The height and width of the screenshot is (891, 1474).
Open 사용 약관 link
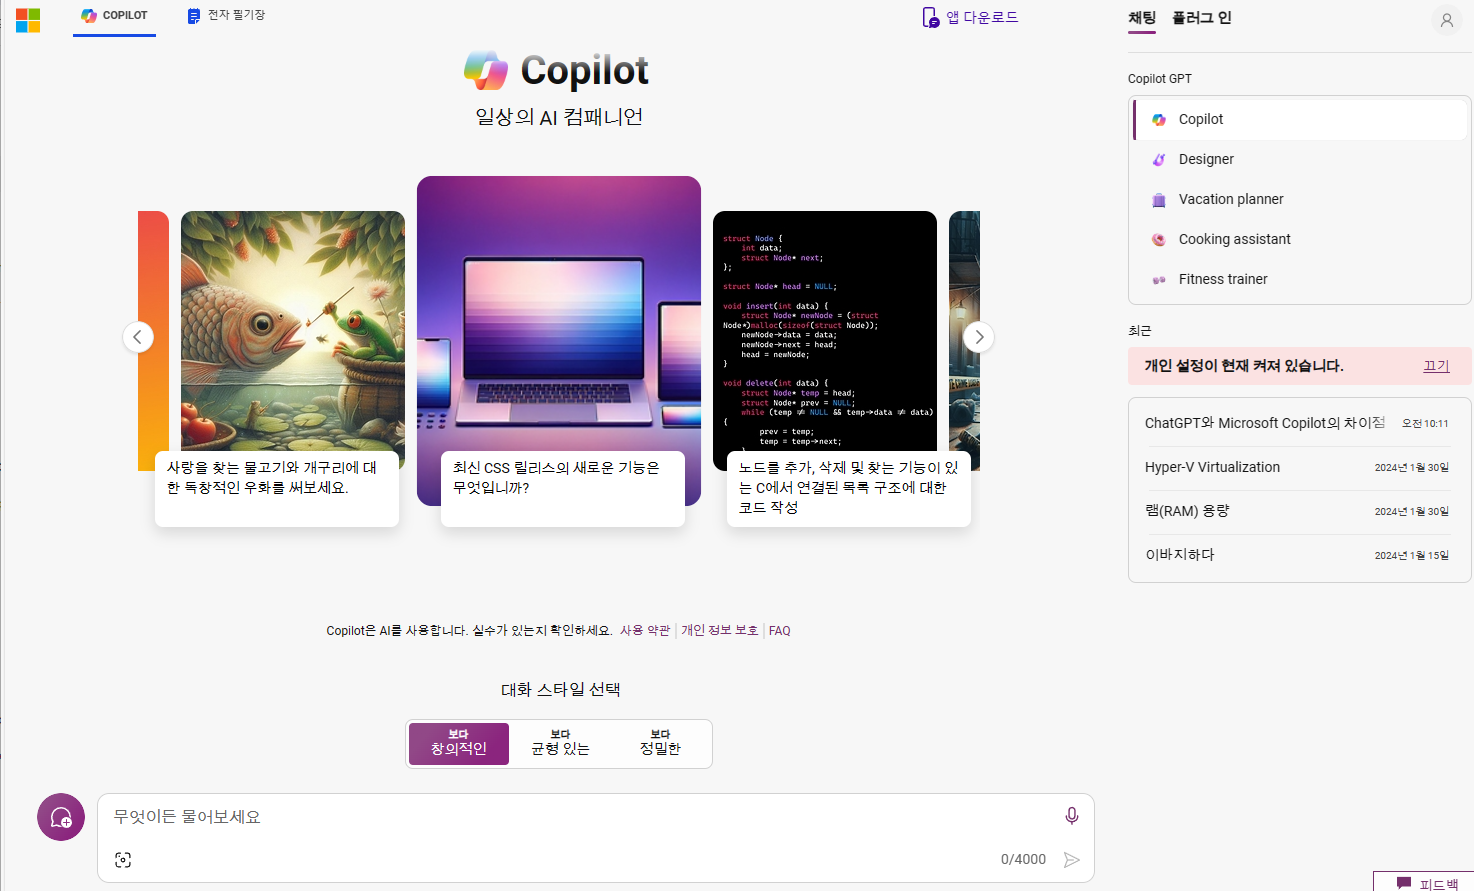(x=645, y=631)
